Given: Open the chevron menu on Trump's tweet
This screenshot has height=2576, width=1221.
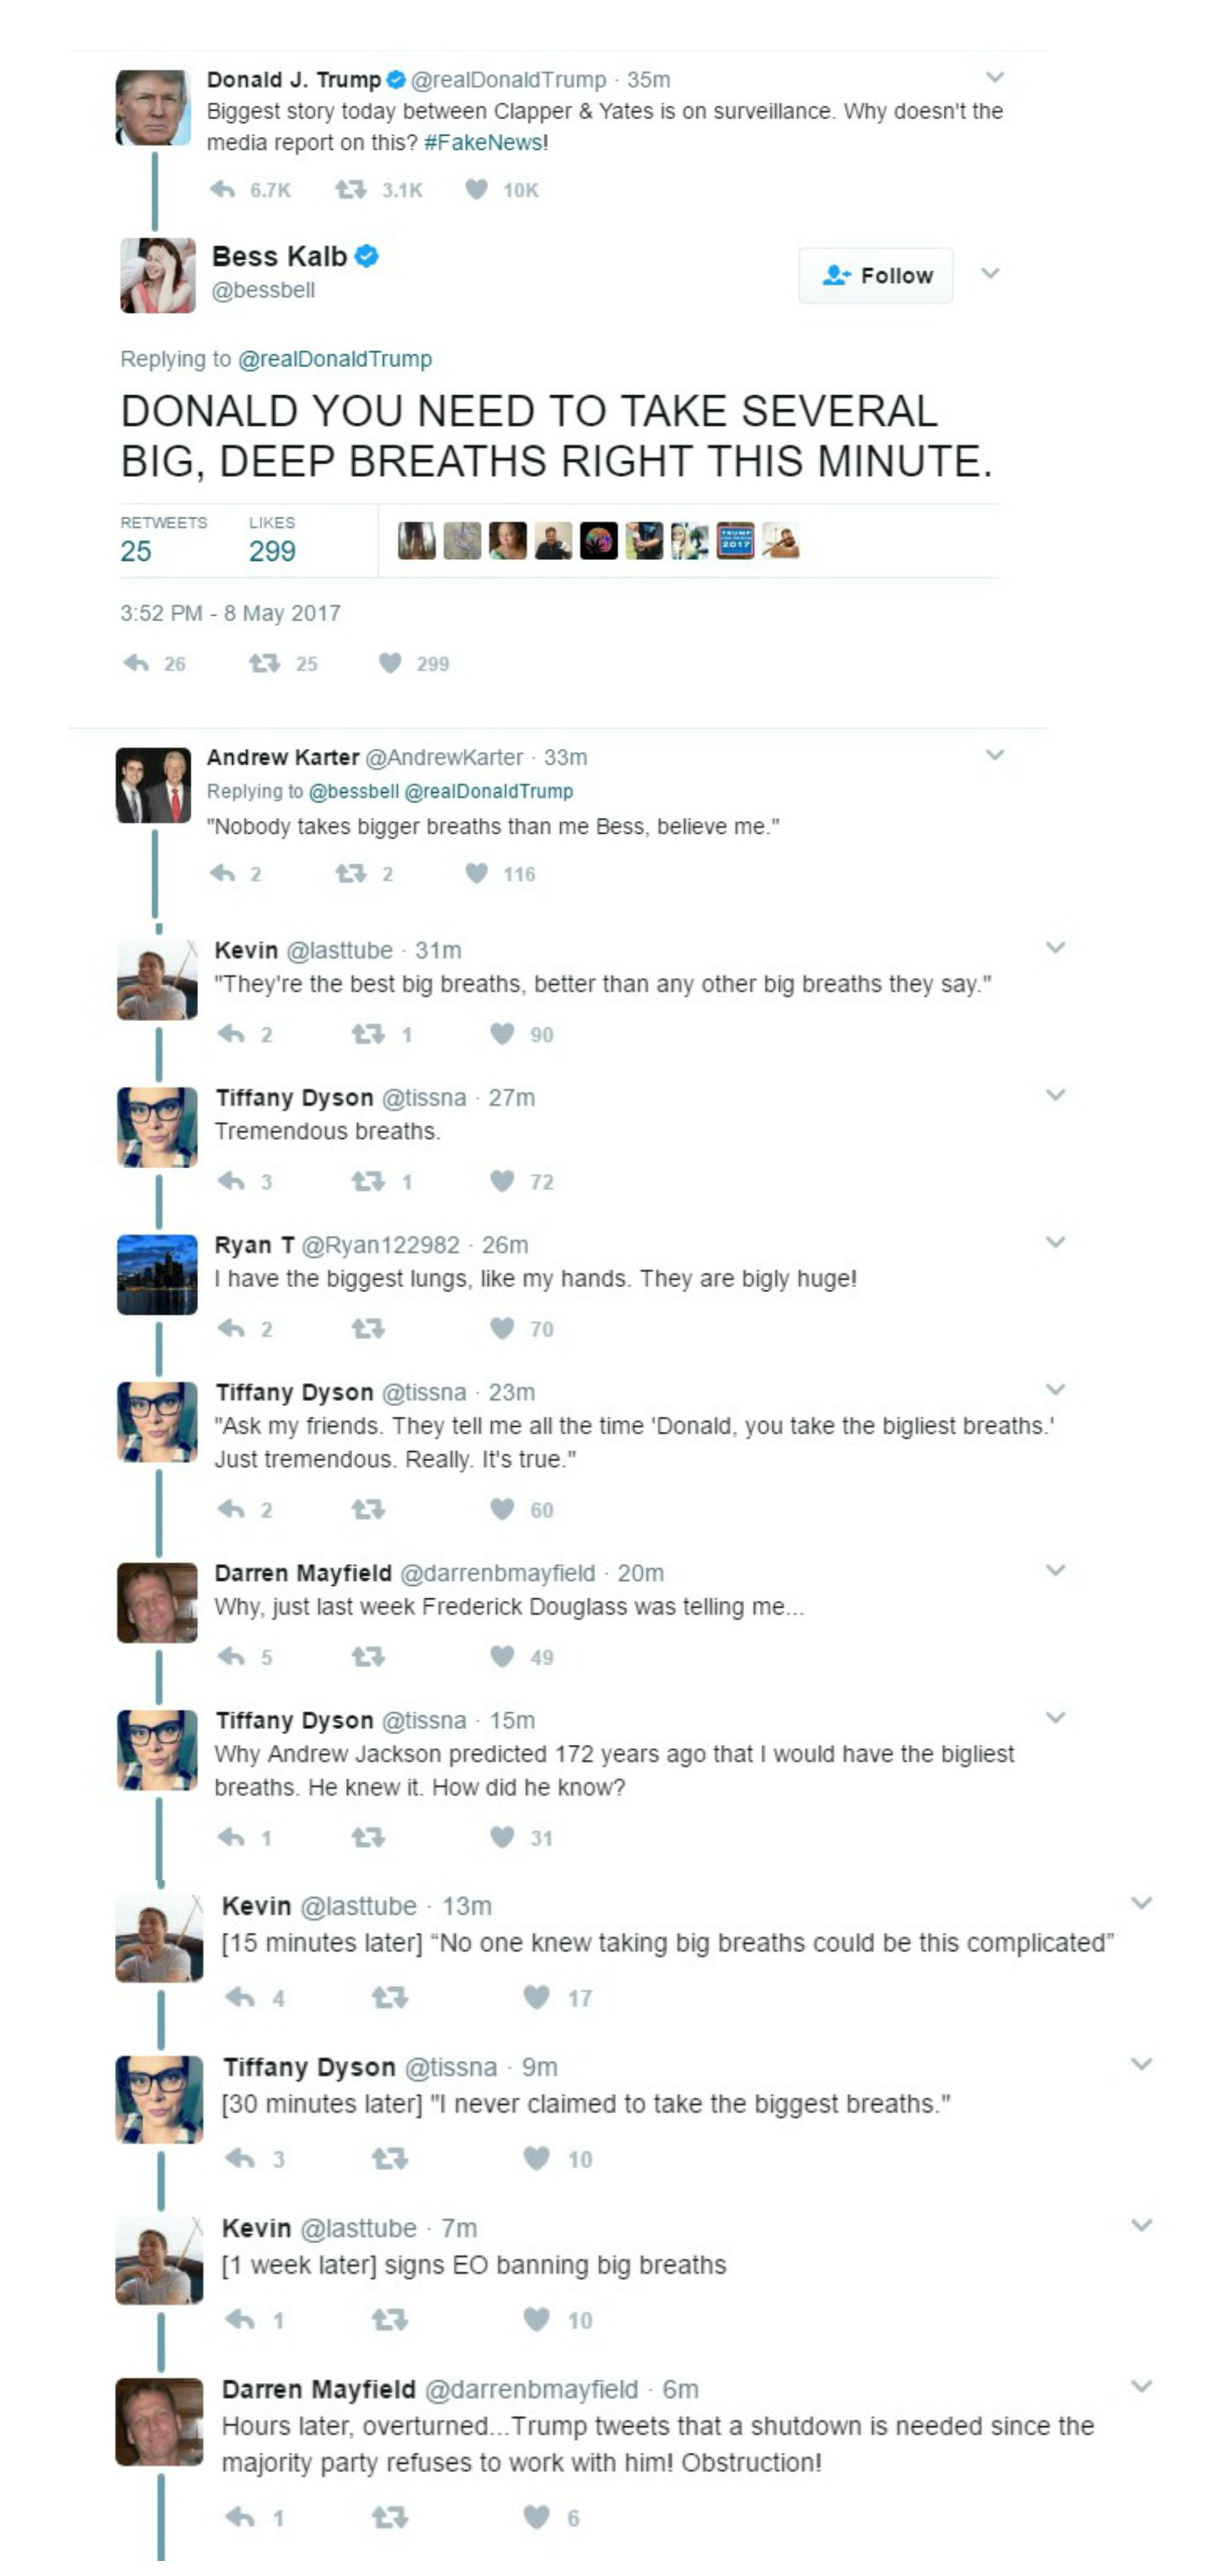Looking at the screenshot, I should coord(995,77).
